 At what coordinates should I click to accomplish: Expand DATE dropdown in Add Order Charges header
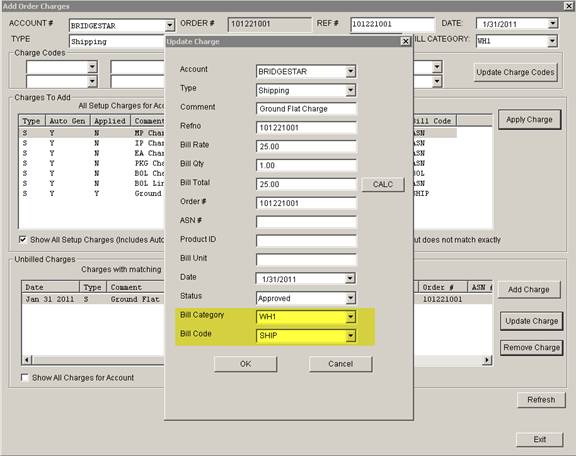552,24
